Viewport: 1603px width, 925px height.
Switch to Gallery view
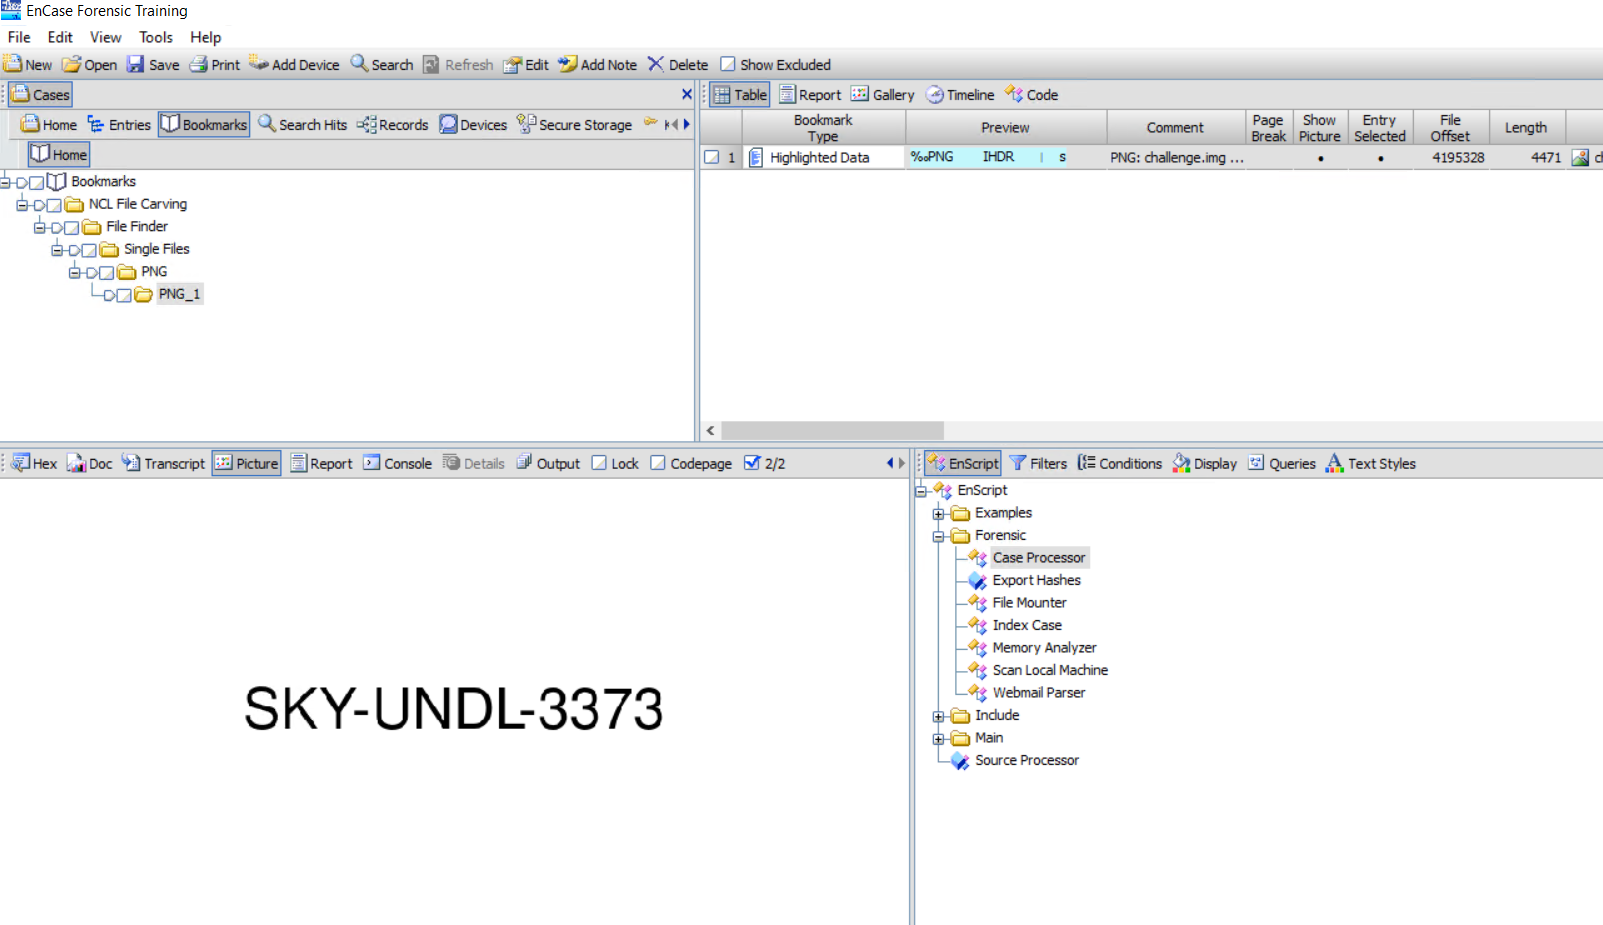[x=882, y=95]
